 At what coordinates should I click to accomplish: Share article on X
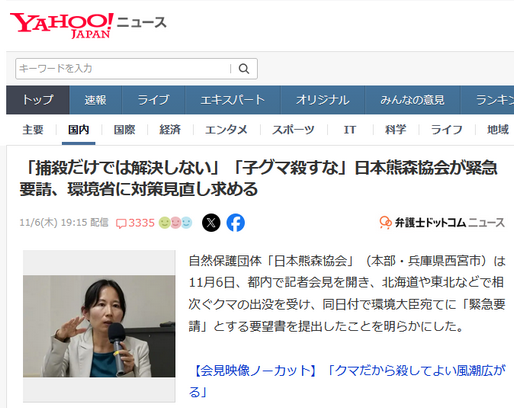pos(211,223)
